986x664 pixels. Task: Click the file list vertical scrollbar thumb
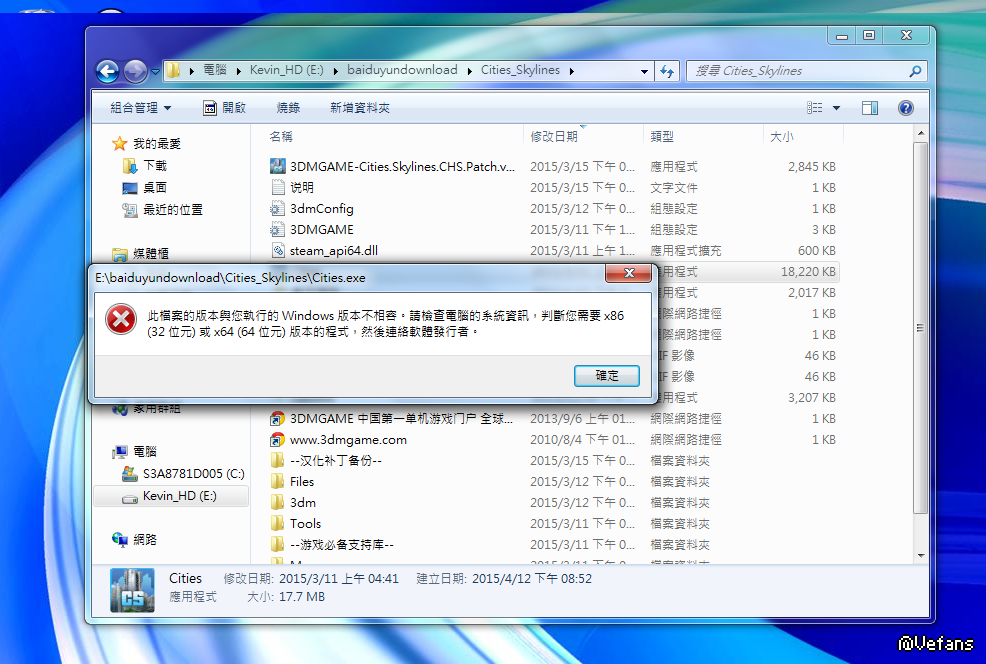[x=921, y=327]
